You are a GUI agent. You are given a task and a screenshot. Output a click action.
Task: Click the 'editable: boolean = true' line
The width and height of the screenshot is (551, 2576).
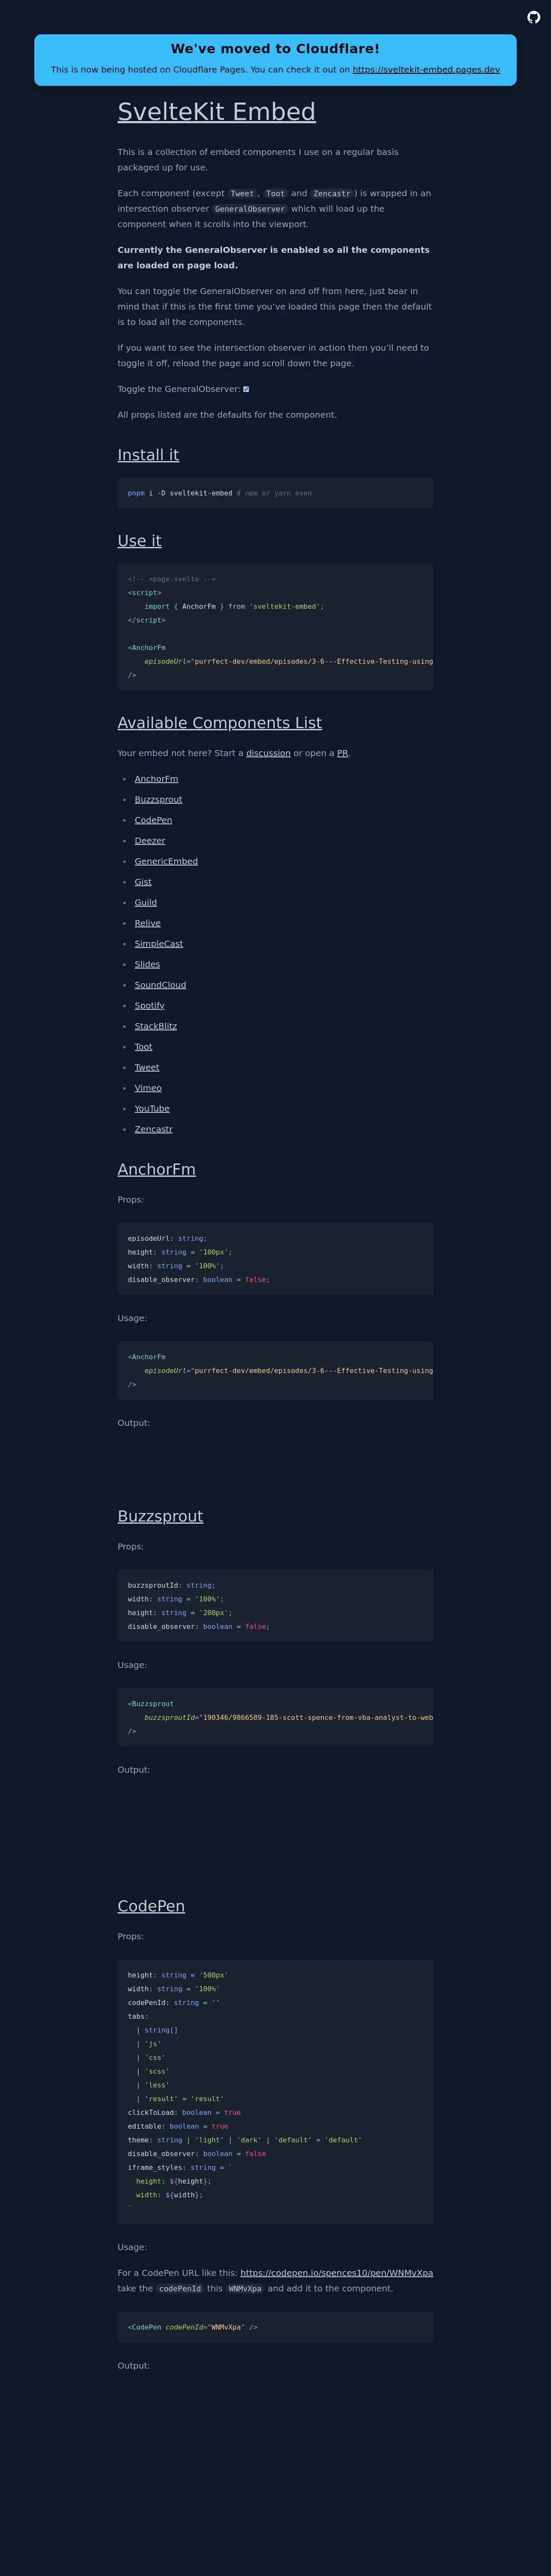[178, 2126]
